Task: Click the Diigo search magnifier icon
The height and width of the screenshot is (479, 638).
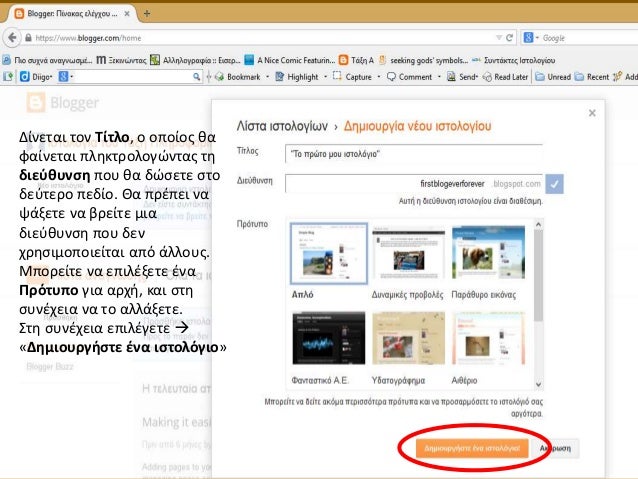Action: click(197, 77)
